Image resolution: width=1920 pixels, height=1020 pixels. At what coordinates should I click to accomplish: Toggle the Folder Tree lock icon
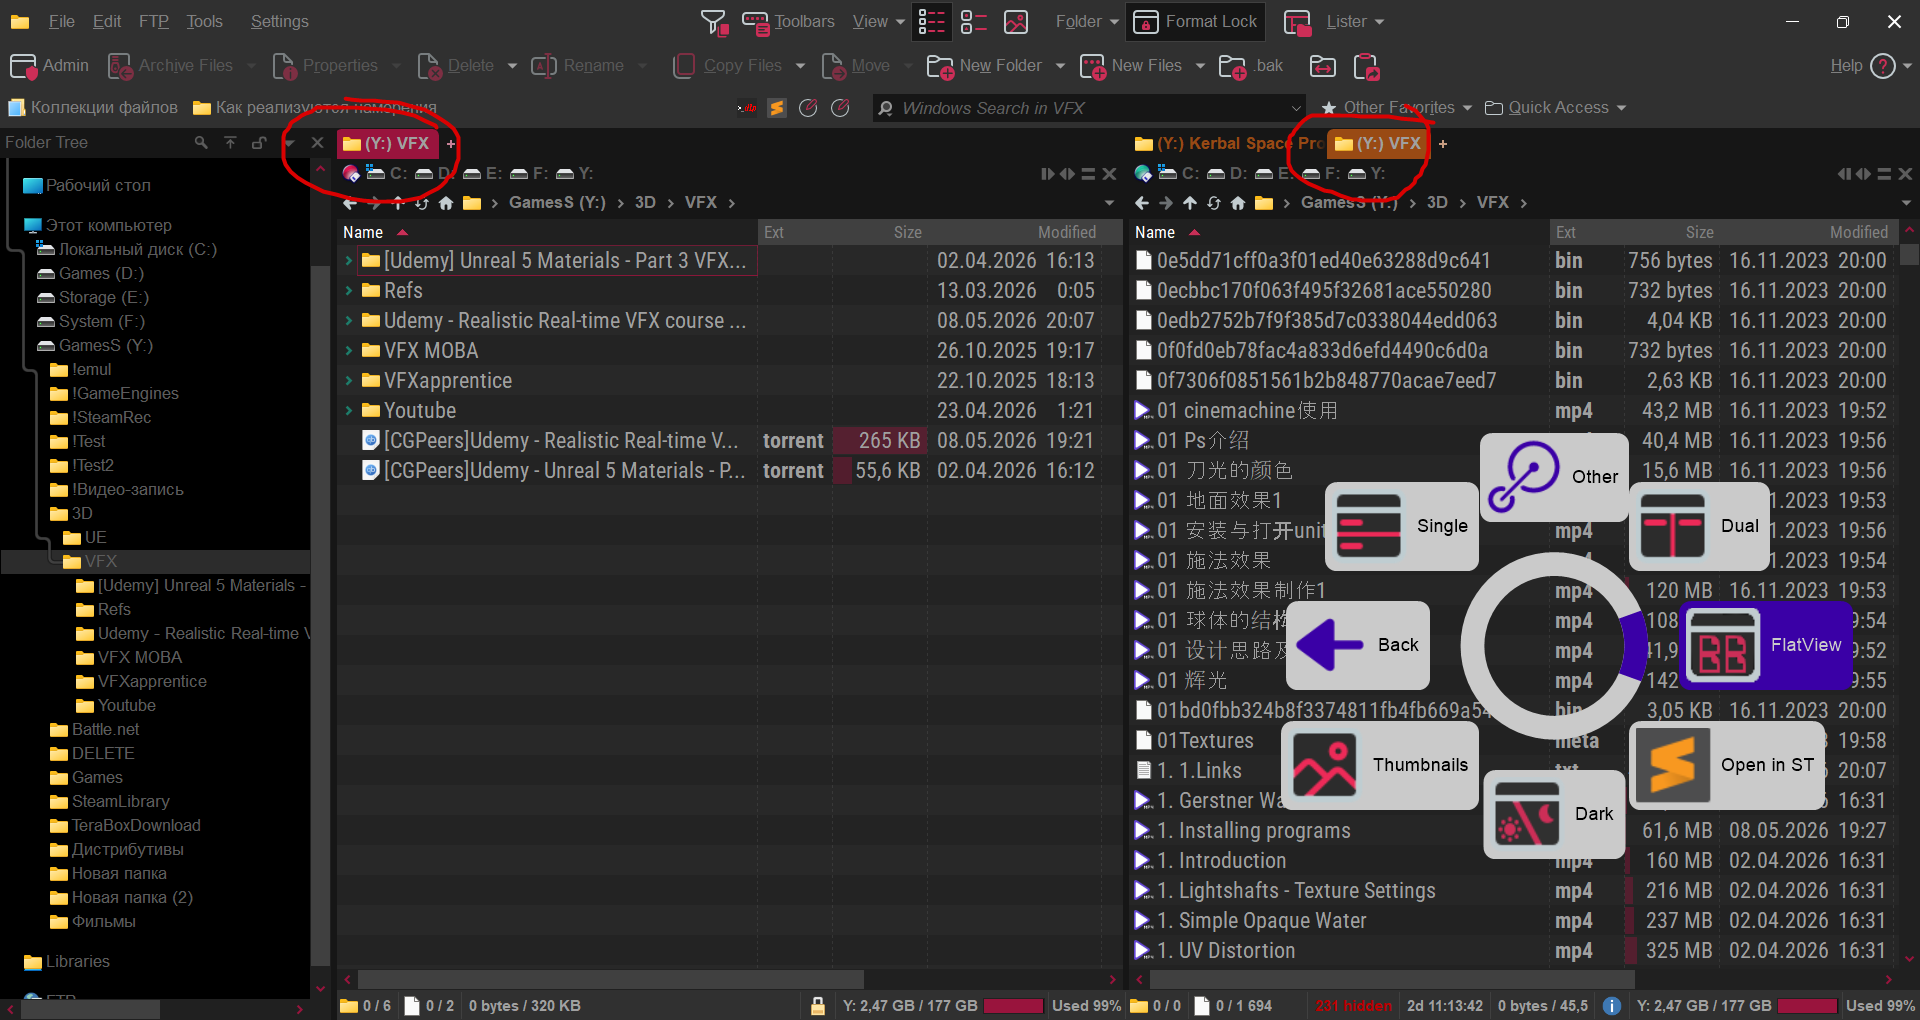pyautogui.click(x=259, y=143)
